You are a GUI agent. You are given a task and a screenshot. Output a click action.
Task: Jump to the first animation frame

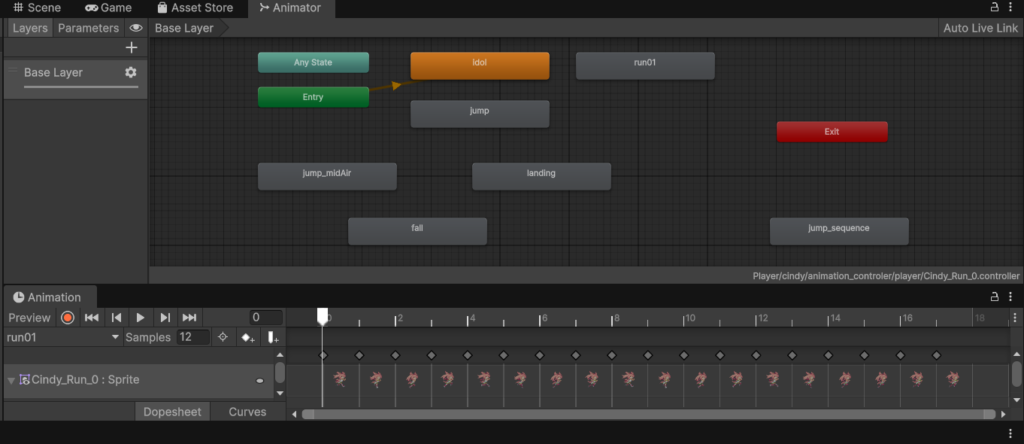(x=91, y=317)
